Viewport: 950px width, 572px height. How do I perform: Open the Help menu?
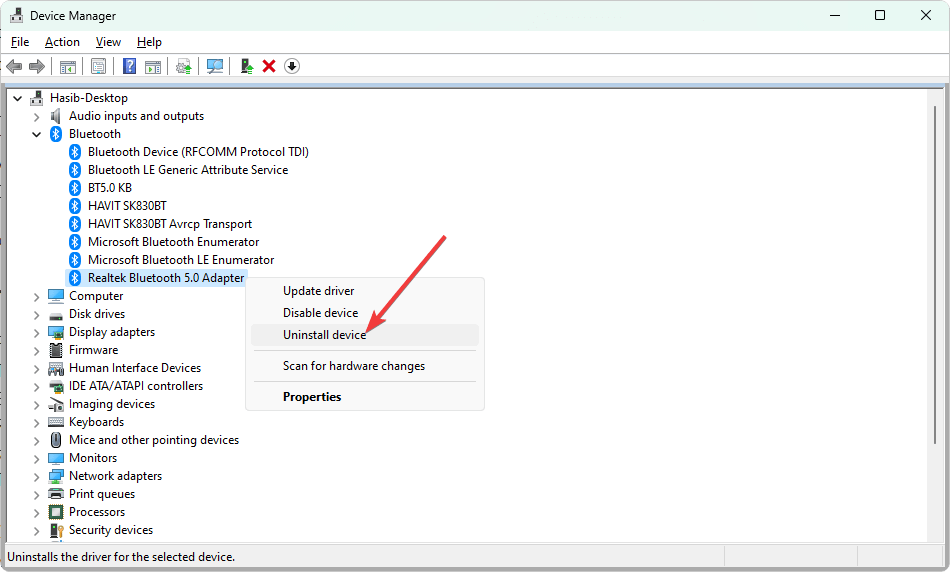149,42
